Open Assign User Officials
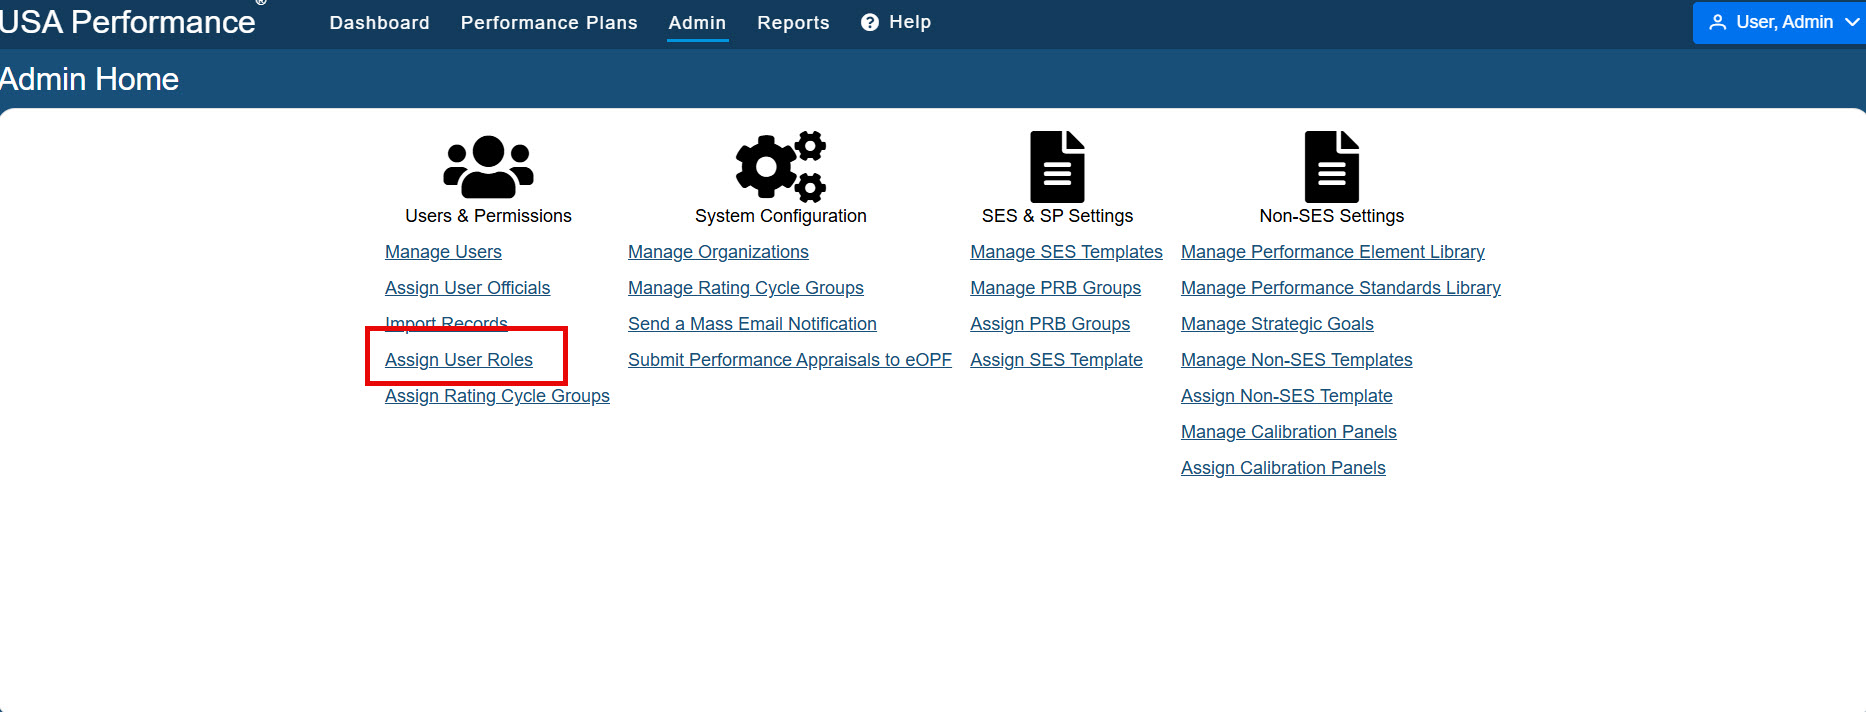 pyautogui.click(x=467, y=288)
